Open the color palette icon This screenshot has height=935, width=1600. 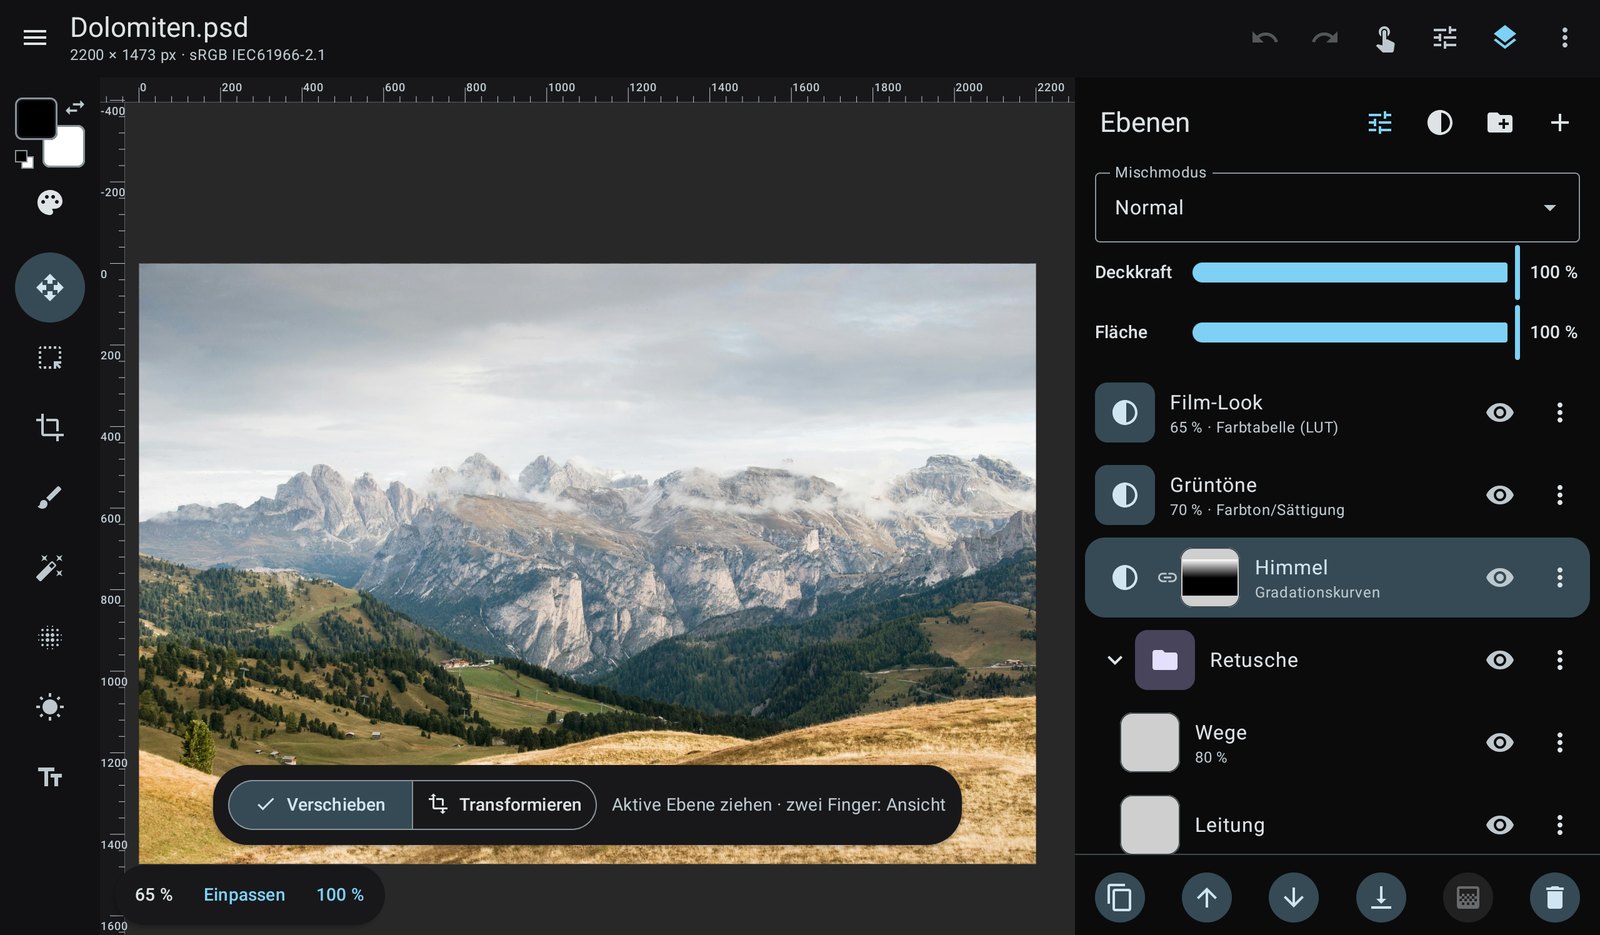(49, 203)
